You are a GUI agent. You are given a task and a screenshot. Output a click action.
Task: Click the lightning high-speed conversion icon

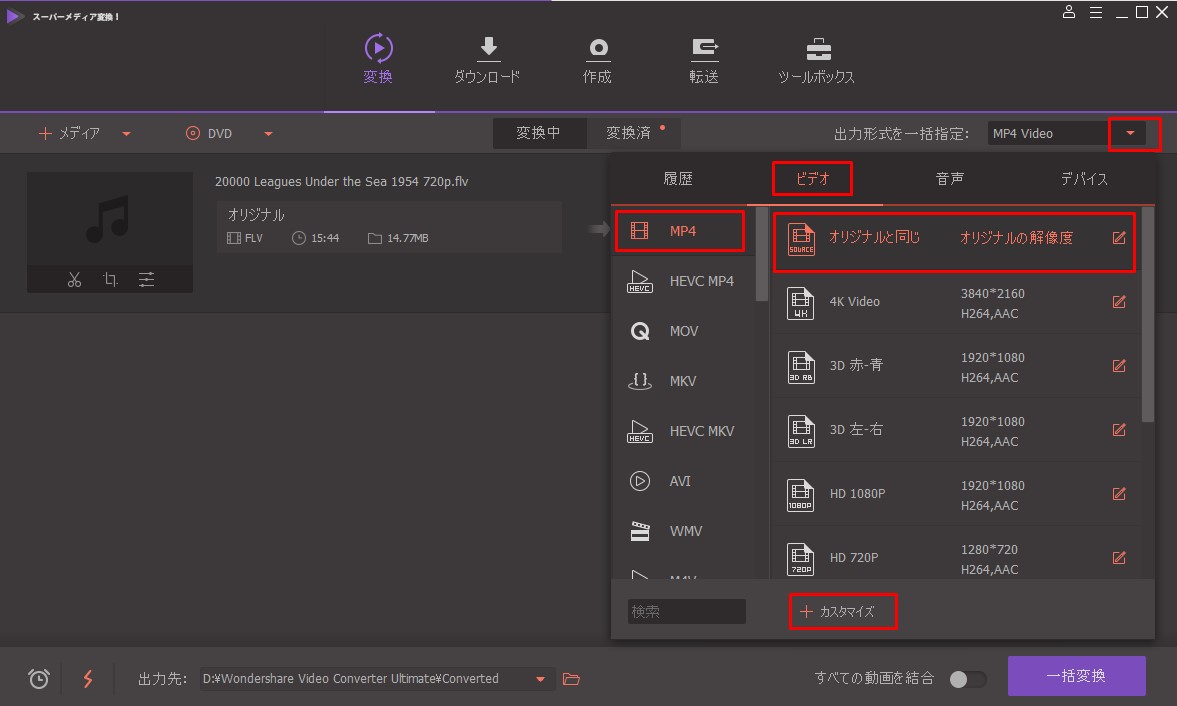point(88,679)
